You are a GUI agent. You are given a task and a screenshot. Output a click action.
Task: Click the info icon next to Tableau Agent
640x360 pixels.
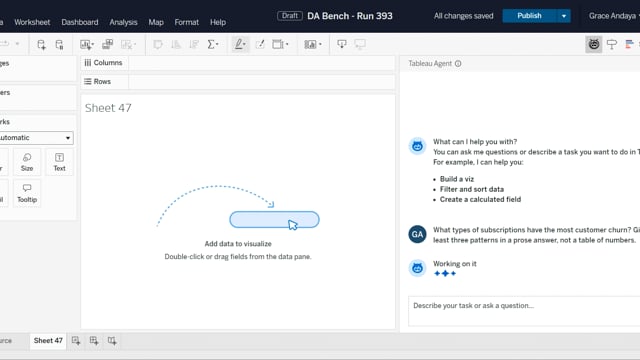458,64
